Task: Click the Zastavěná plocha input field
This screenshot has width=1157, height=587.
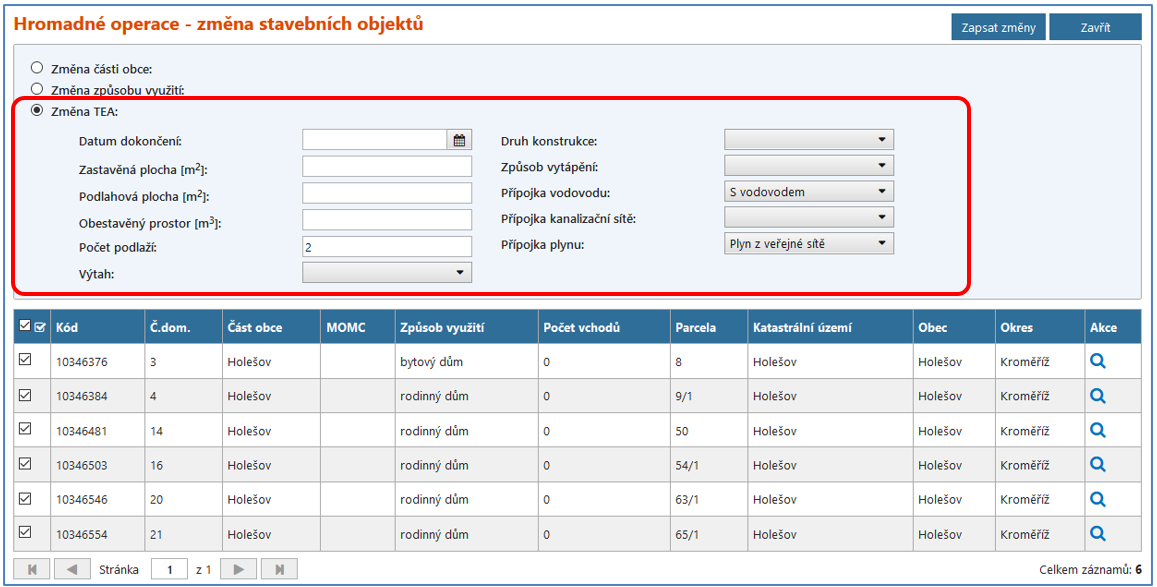Action: tap(386, 167)
